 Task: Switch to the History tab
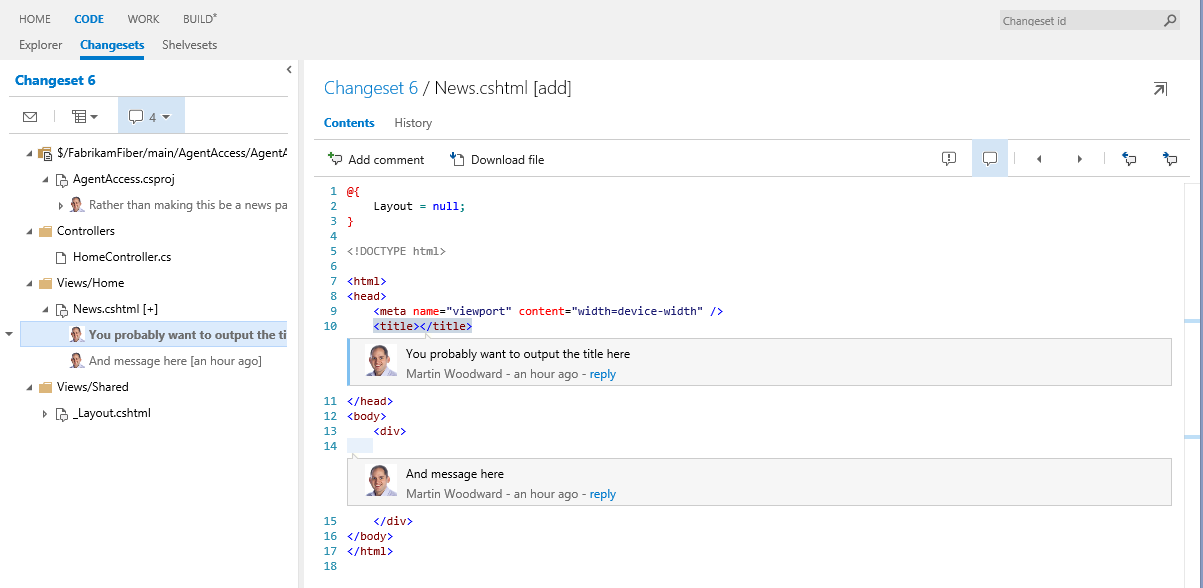413,123
